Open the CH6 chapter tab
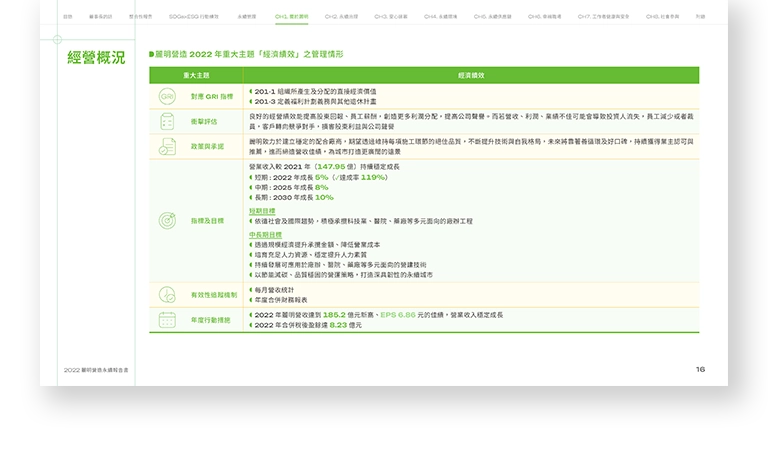 pyautogui.click(x=545, y=17)
